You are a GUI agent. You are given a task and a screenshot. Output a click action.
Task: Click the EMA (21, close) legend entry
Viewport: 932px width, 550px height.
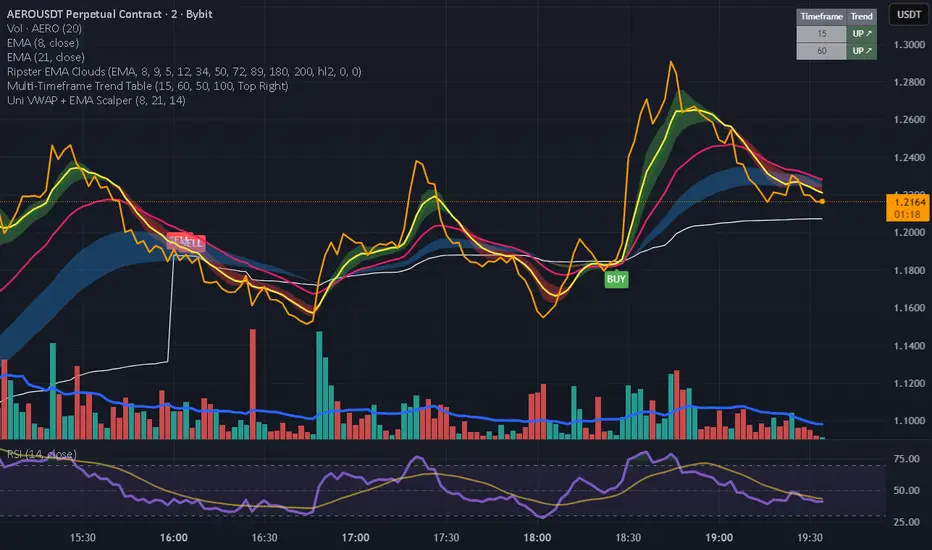pyautogui.click(x=46, y=57)
